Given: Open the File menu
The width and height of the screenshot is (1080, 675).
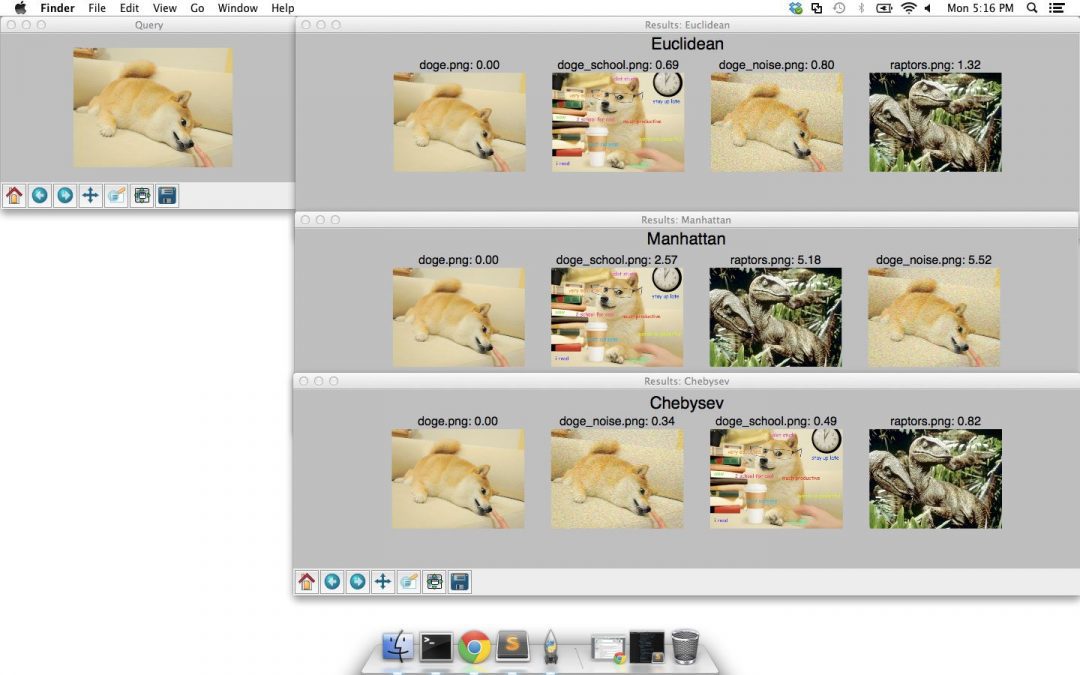Looking at the screenshot, I should click(x=97, y=8).
